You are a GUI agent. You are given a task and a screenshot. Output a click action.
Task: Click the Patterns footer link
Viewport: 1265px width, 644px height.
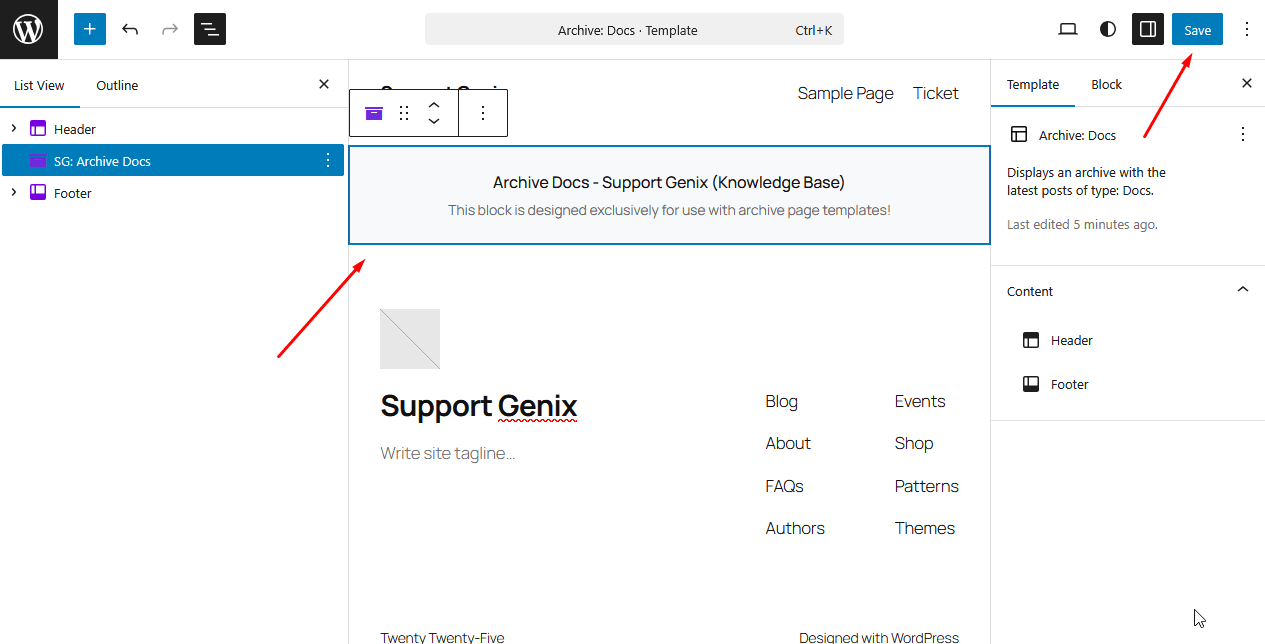(927, 486)
